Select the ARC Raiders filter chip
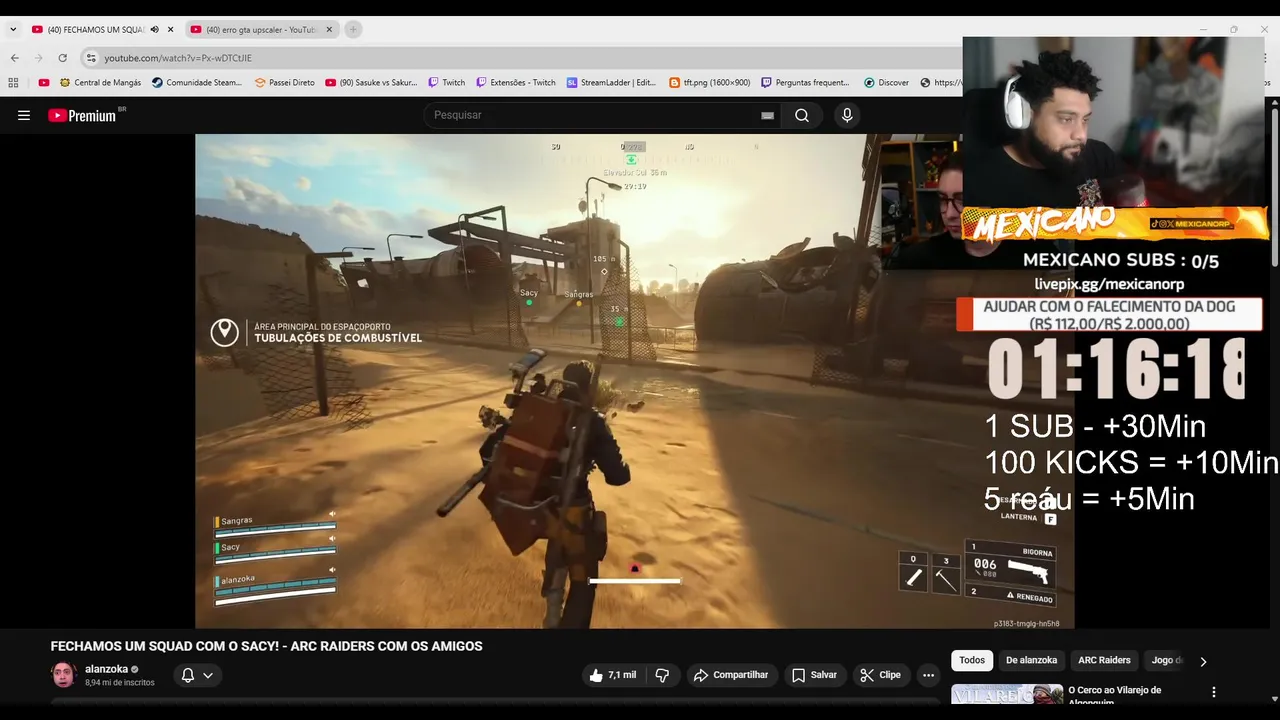 pyautogui.click(x=1104, y=660)
